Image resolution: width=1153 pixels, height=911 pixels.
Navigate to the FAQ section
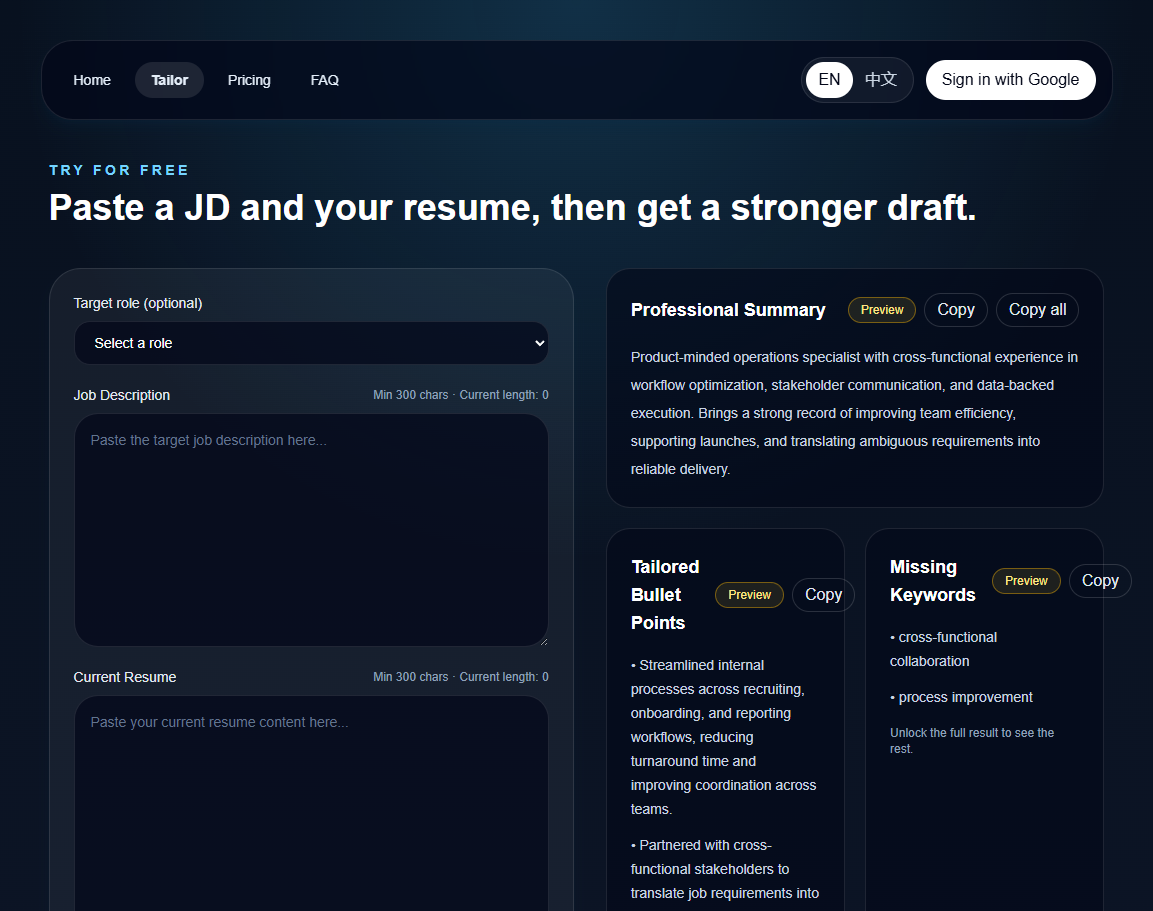[x=324, y=79]
